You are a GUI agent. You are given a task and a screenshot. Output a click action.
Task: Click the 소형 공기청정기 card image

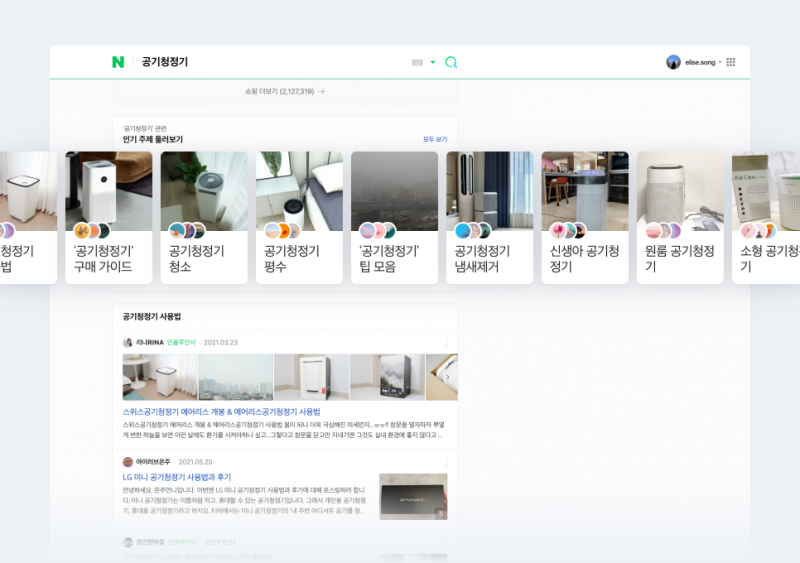tap(766, 191)
